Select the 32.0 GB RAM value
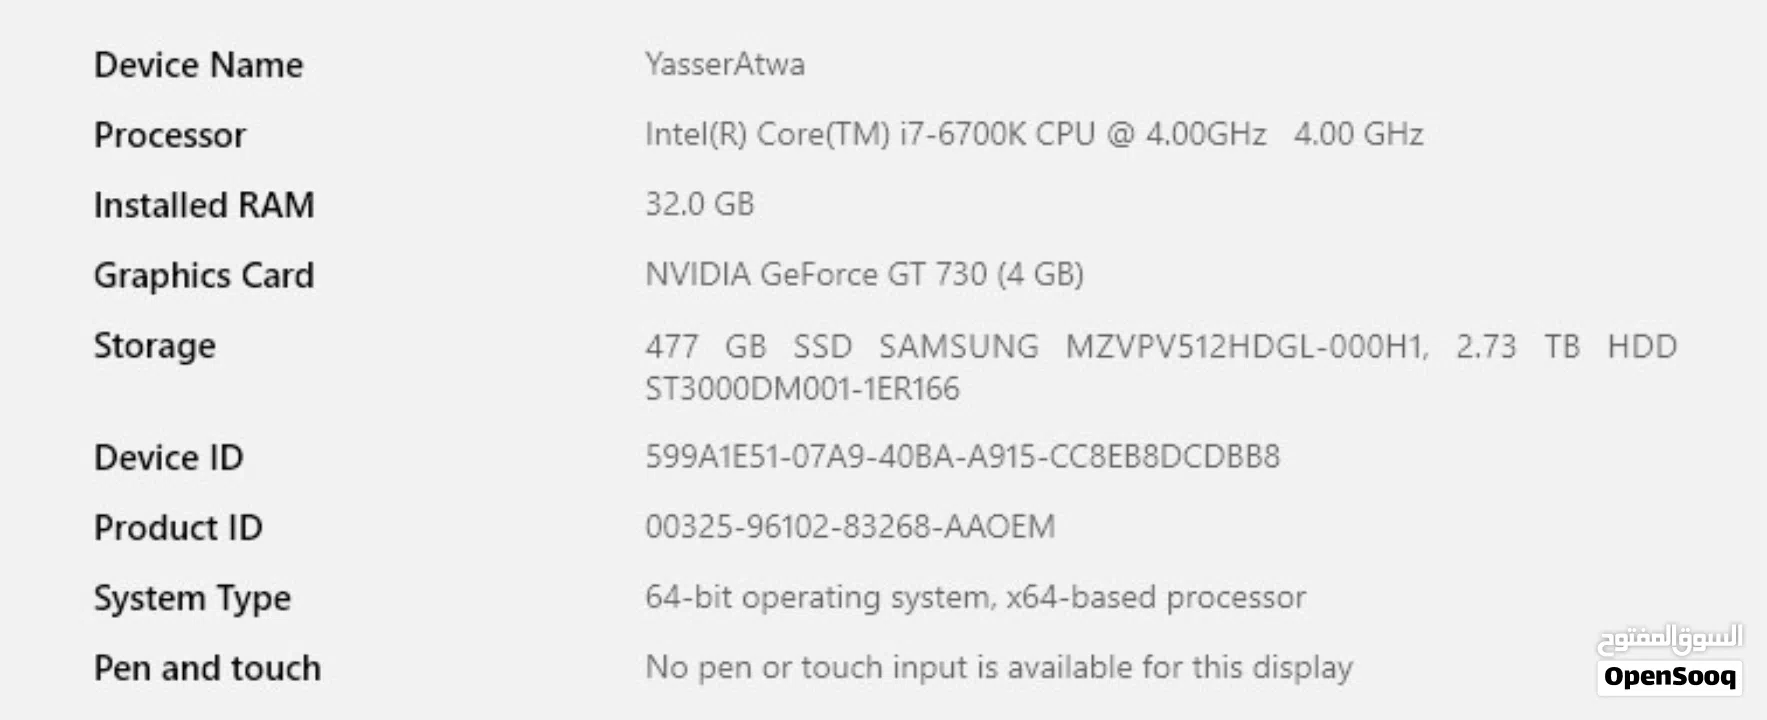The height and width of the screenshot is (720, 1767). coord(699,204)
